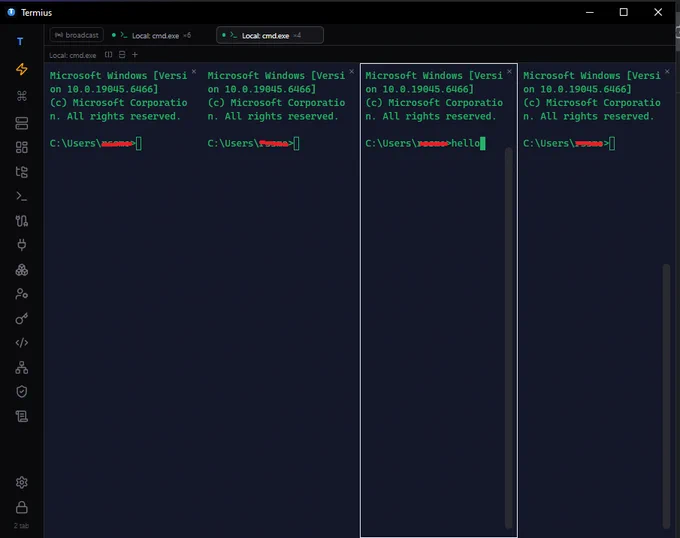Open the orange lightning quick connect icon
680x538 pixels.
[22, 69]
